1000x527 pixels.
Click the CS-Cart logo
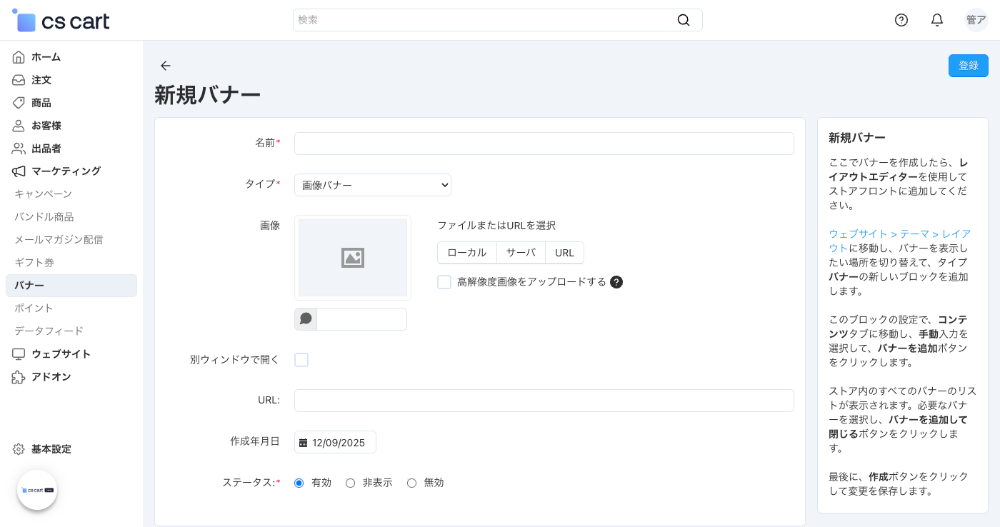[x=61, y=20]
